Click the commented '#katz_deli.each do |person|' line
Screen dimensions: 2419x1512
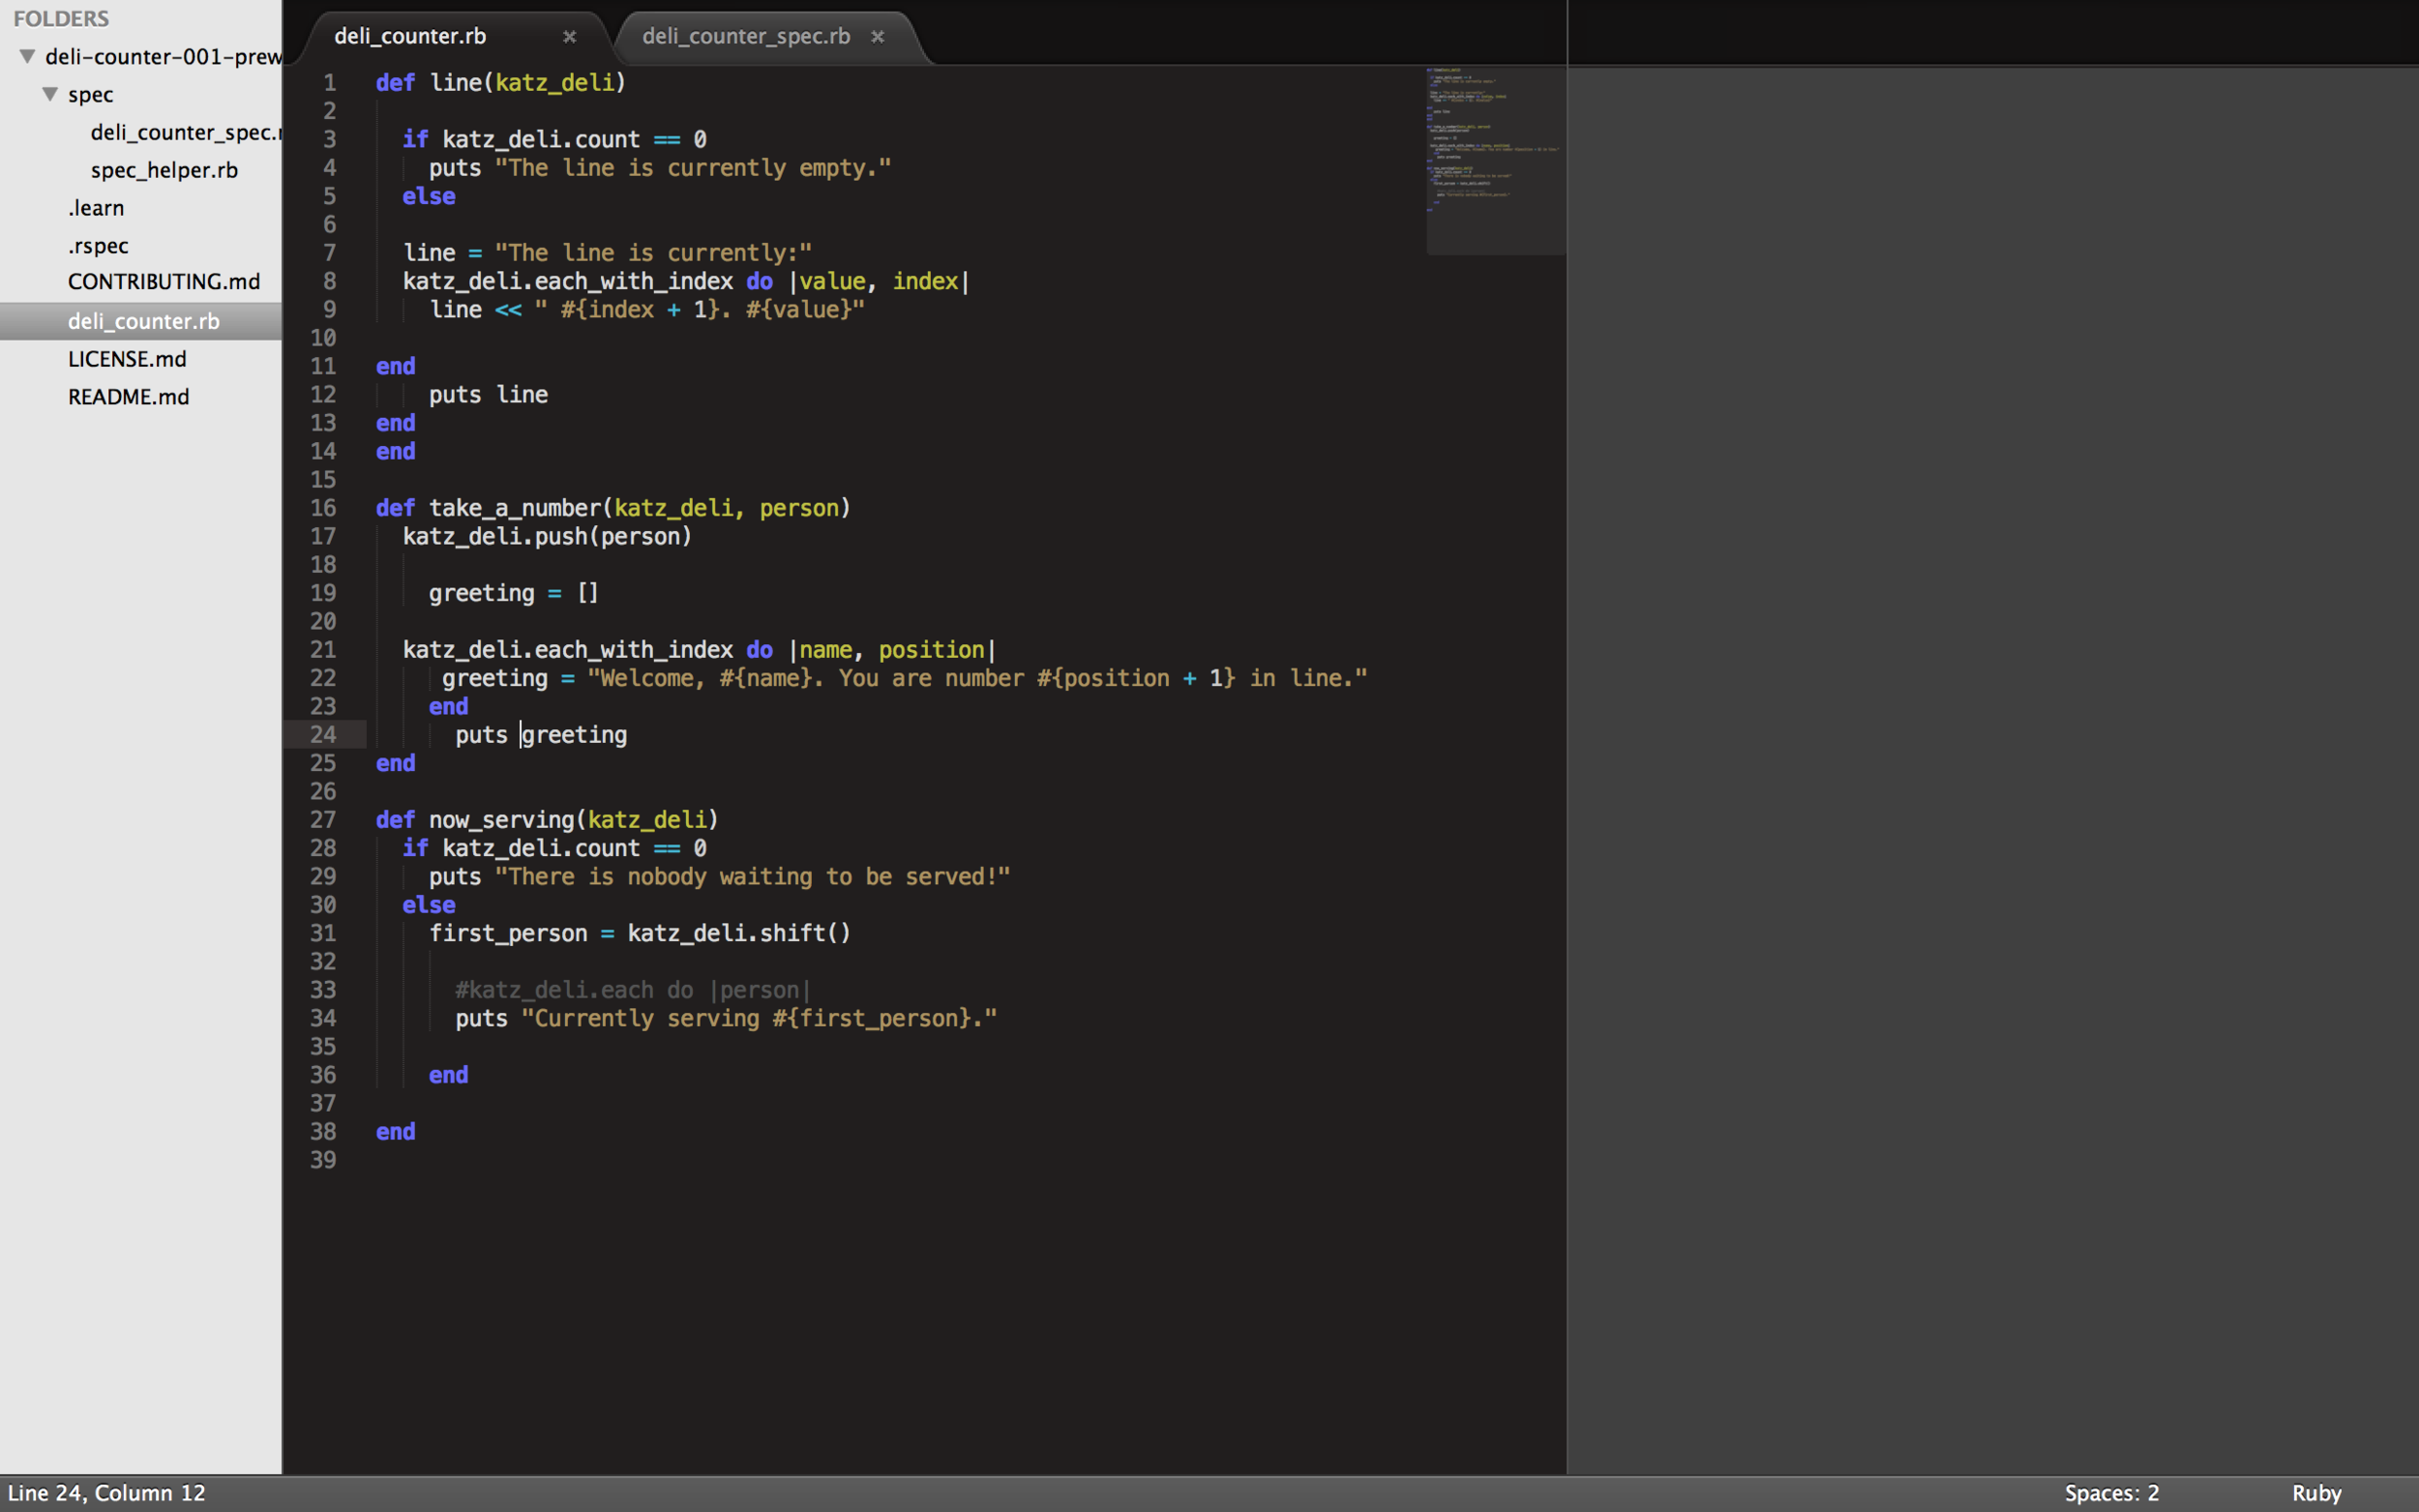(x=632, y=990)
